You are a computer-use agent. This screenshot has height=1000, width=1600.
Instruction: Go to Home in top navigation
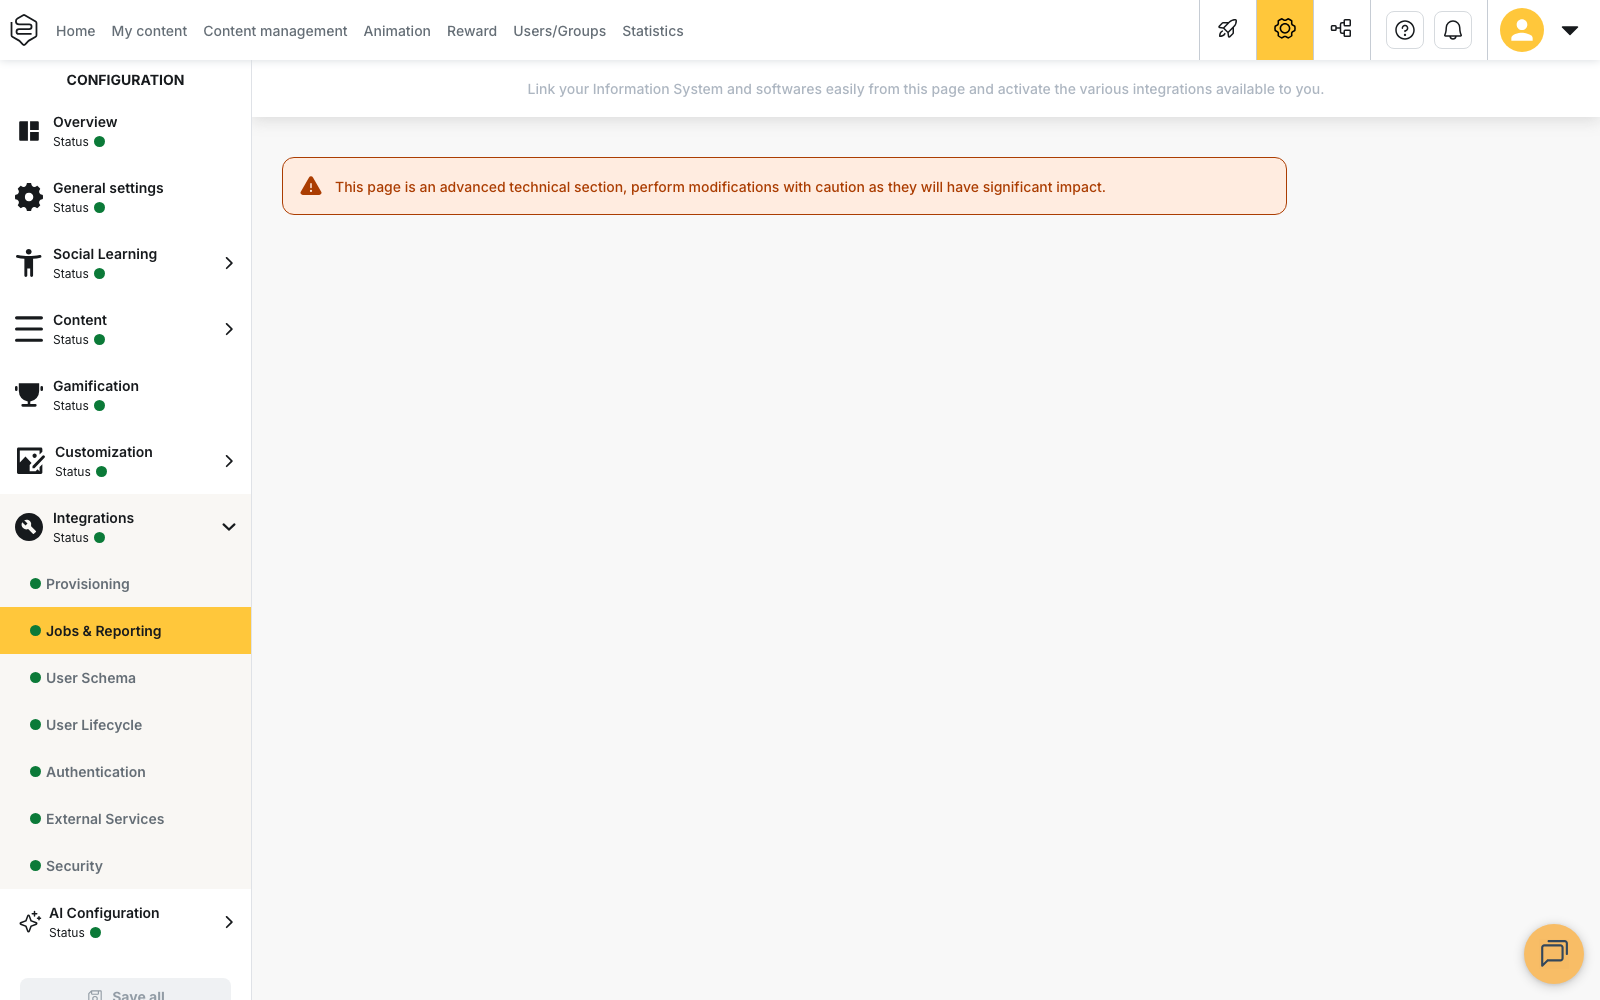(76, 31)
